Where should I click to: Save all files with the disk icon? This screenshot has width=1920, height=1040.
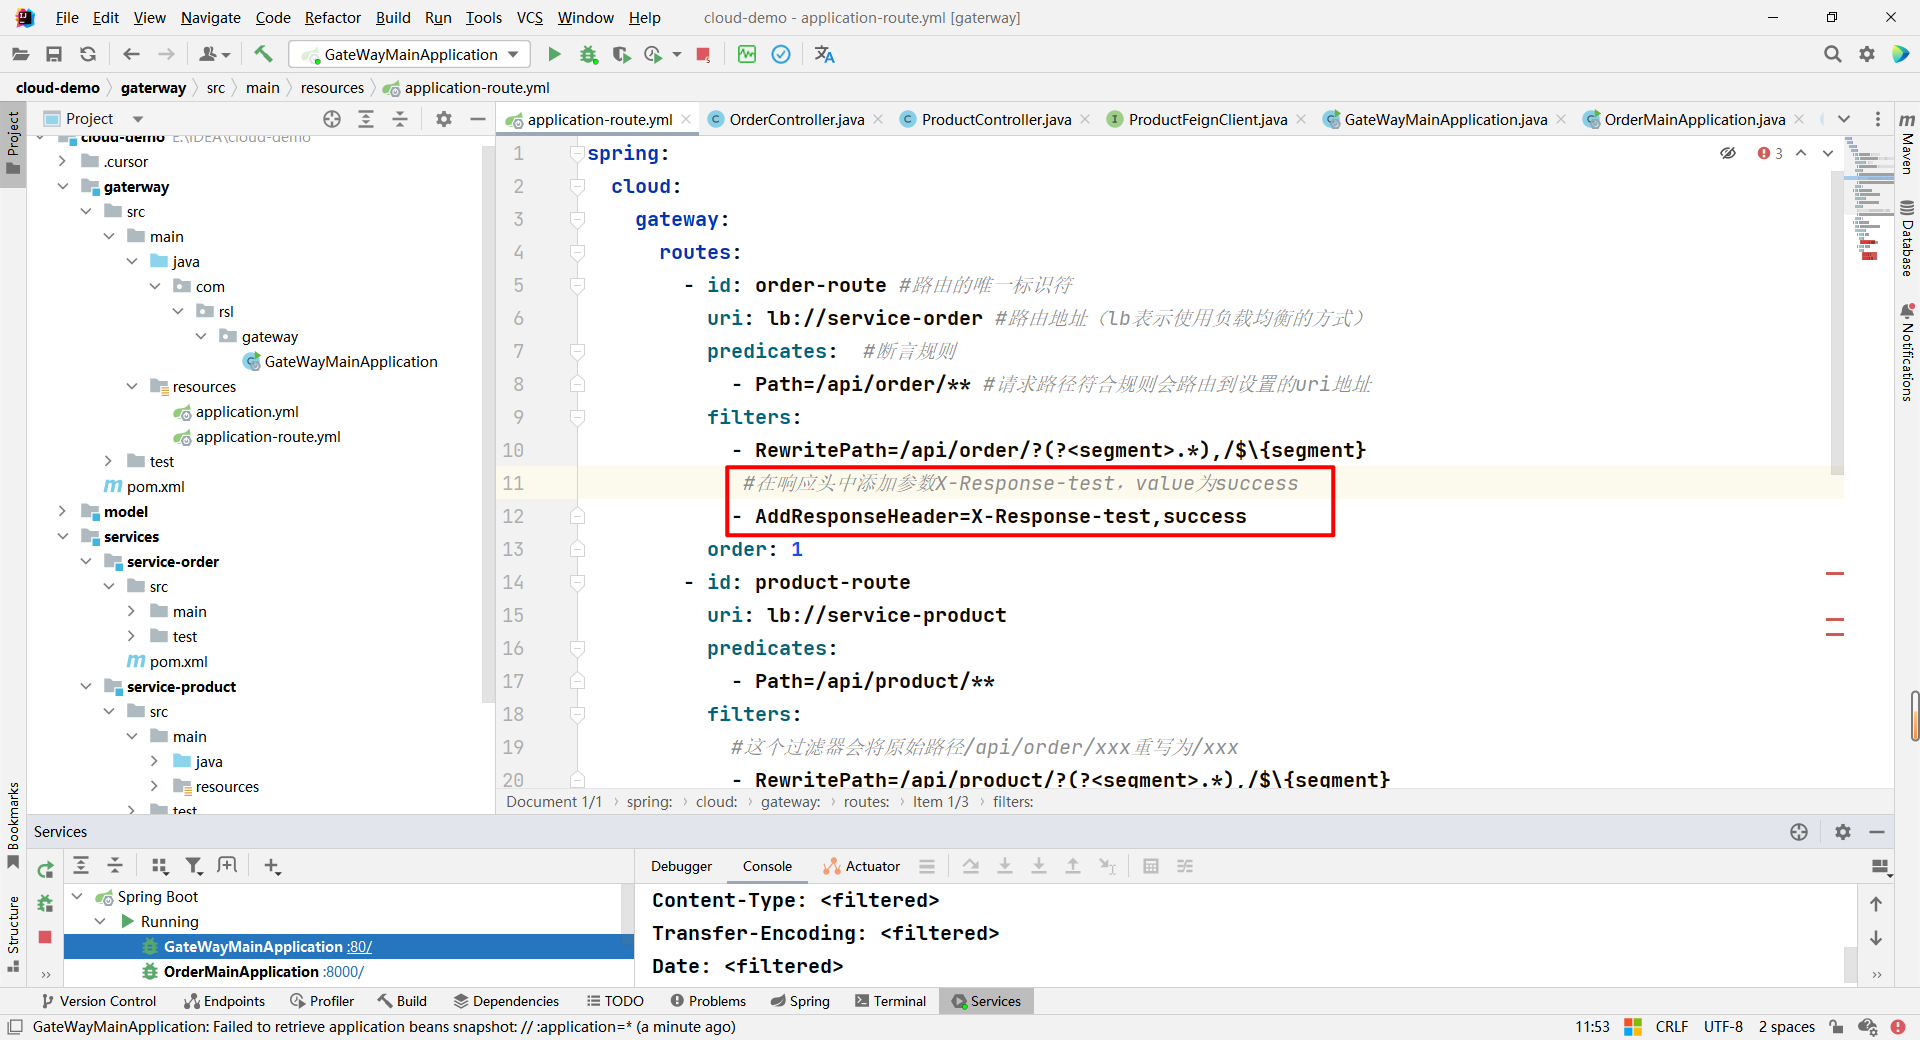[54, 54]
